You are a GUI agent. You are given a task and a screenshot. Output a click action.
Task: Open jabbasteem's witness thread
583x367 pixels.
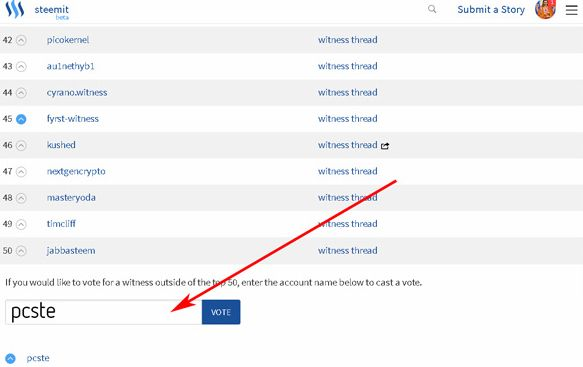347,251
